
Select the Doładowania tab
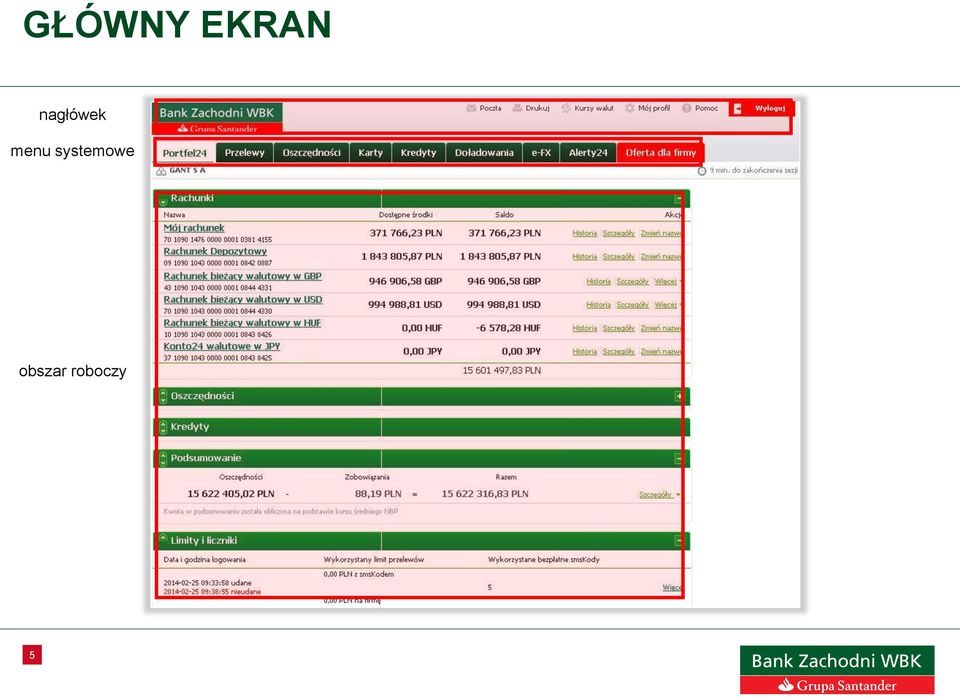coord(484,153)
